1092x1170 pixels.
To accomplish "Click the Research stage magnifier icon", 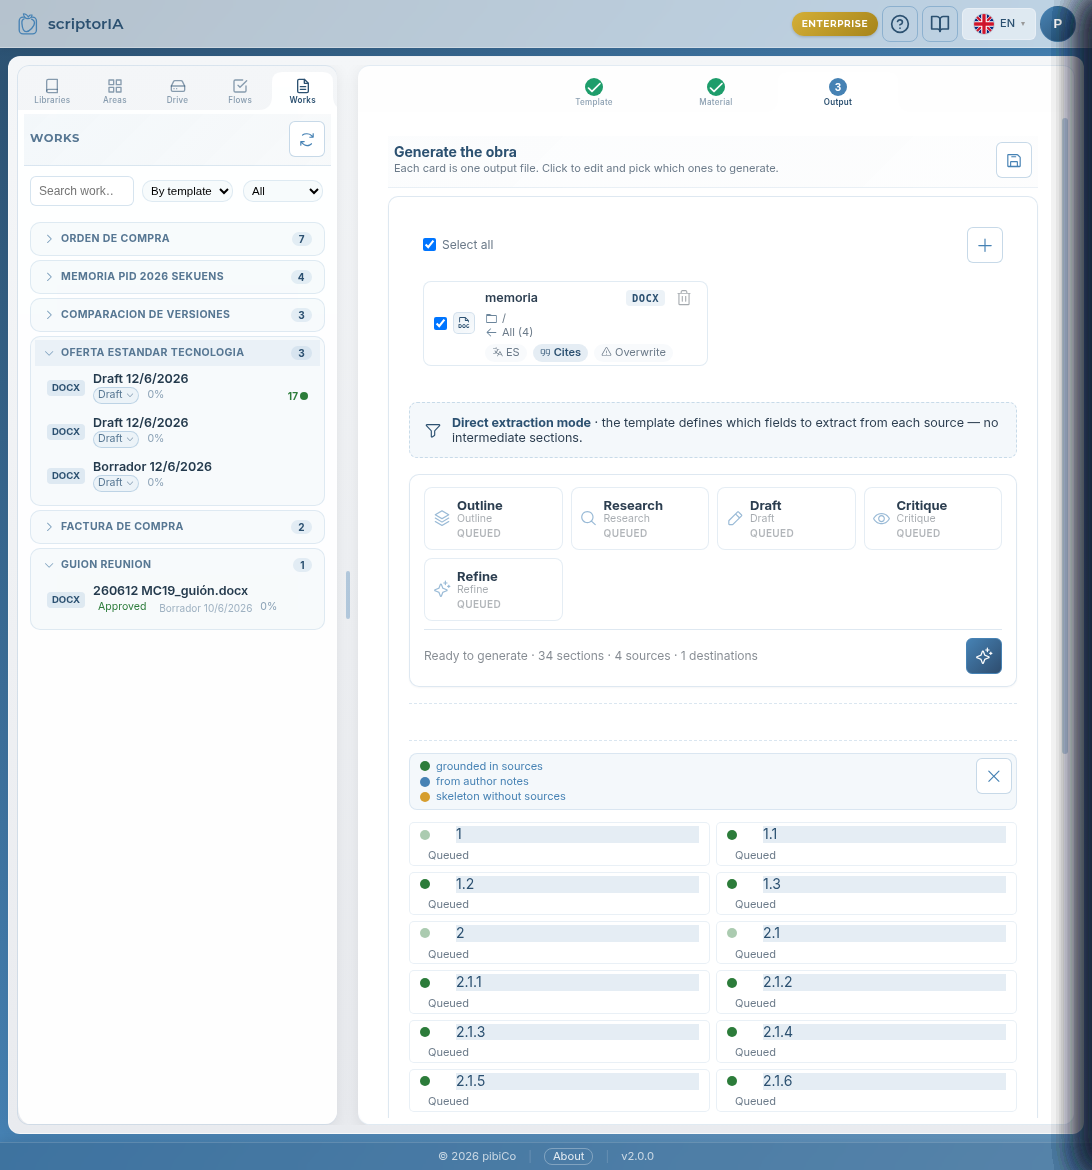I will tap(588, 518).
